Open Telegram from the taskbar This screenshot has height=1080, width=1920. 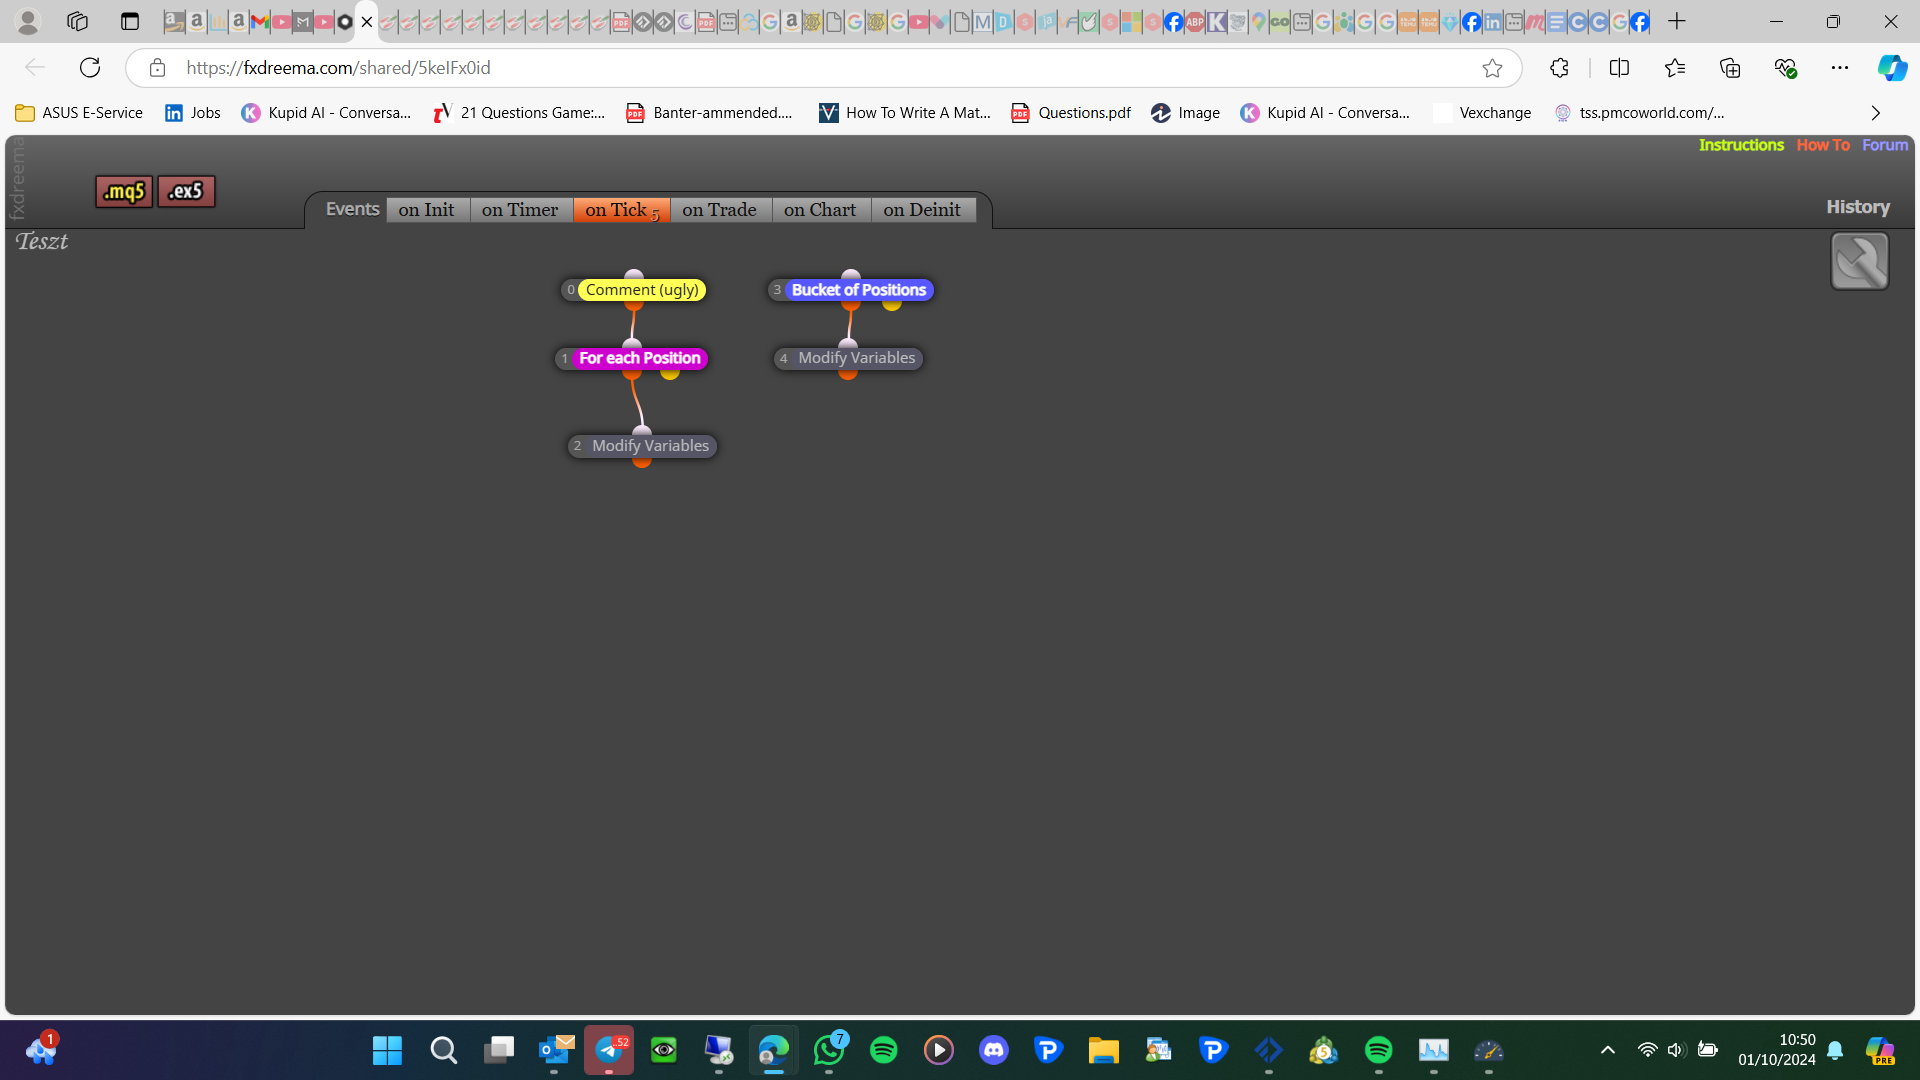tap(609, 1050)
